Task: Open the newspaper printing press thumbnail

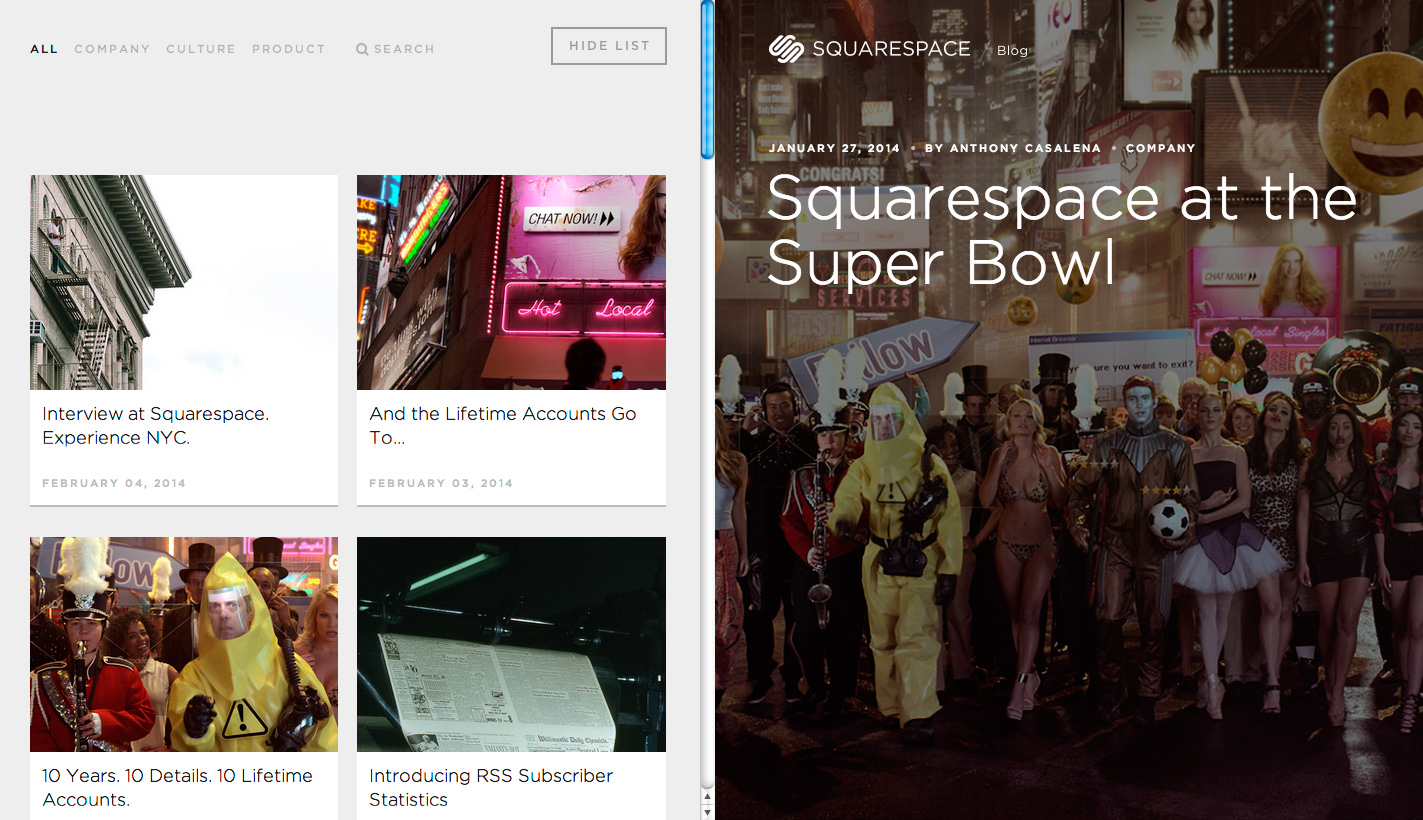Action: 511,644
